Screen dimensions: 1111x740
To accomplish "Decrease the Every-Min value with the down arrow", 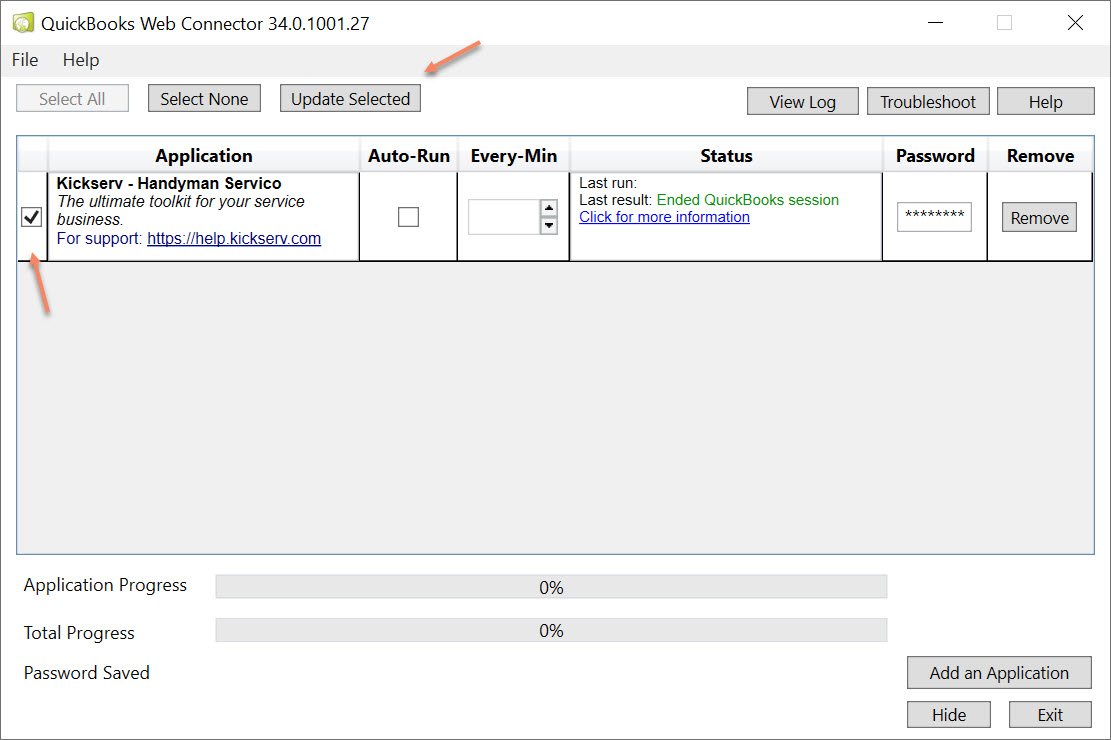I will pyautogui.click(x=548, y=226).
